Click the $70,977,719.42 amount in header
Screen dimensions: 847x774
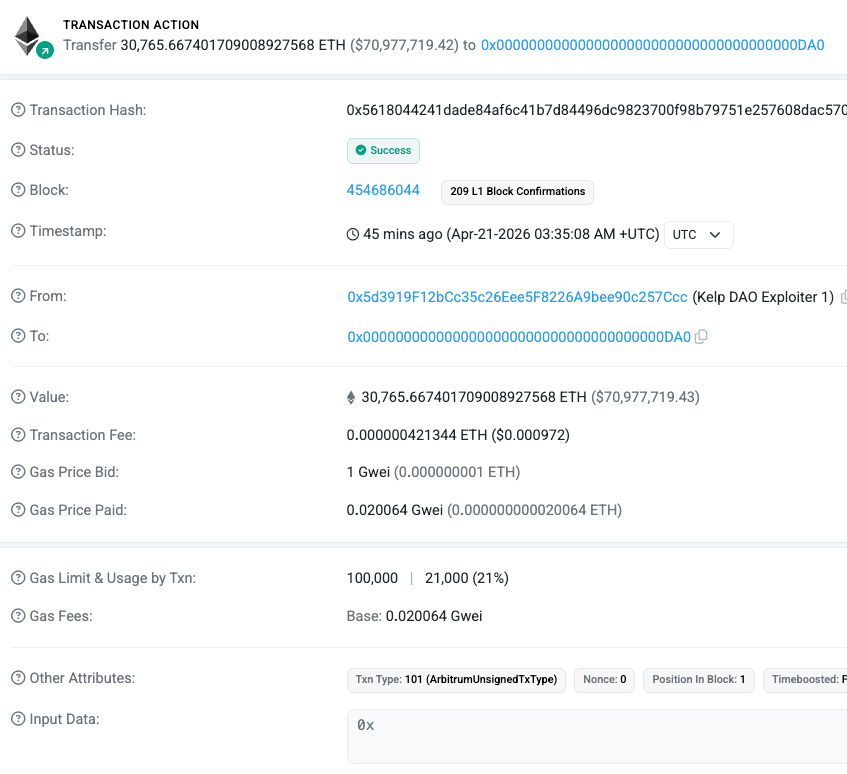[404, 45]
